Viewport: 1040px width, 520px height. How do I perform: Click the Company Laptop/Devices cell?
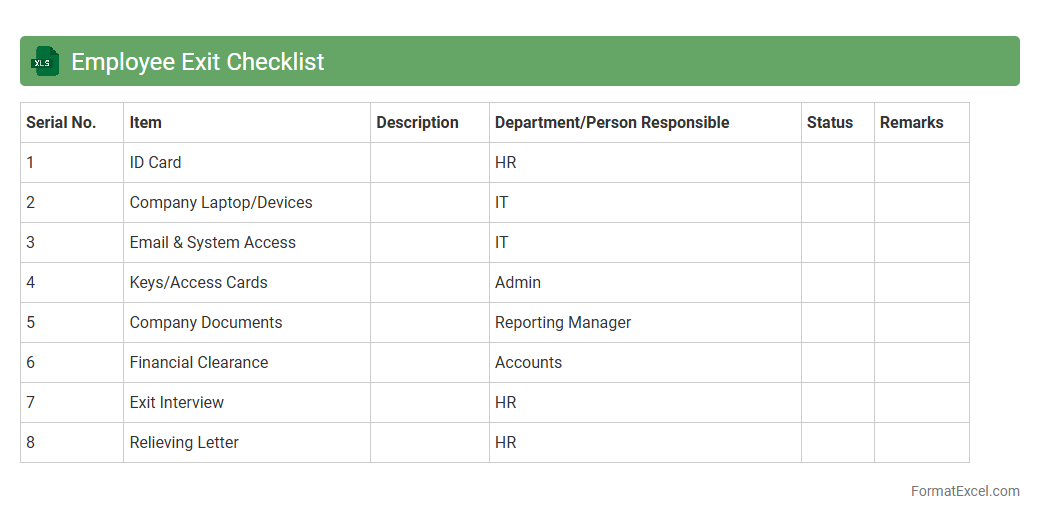[x=221, y=203]
